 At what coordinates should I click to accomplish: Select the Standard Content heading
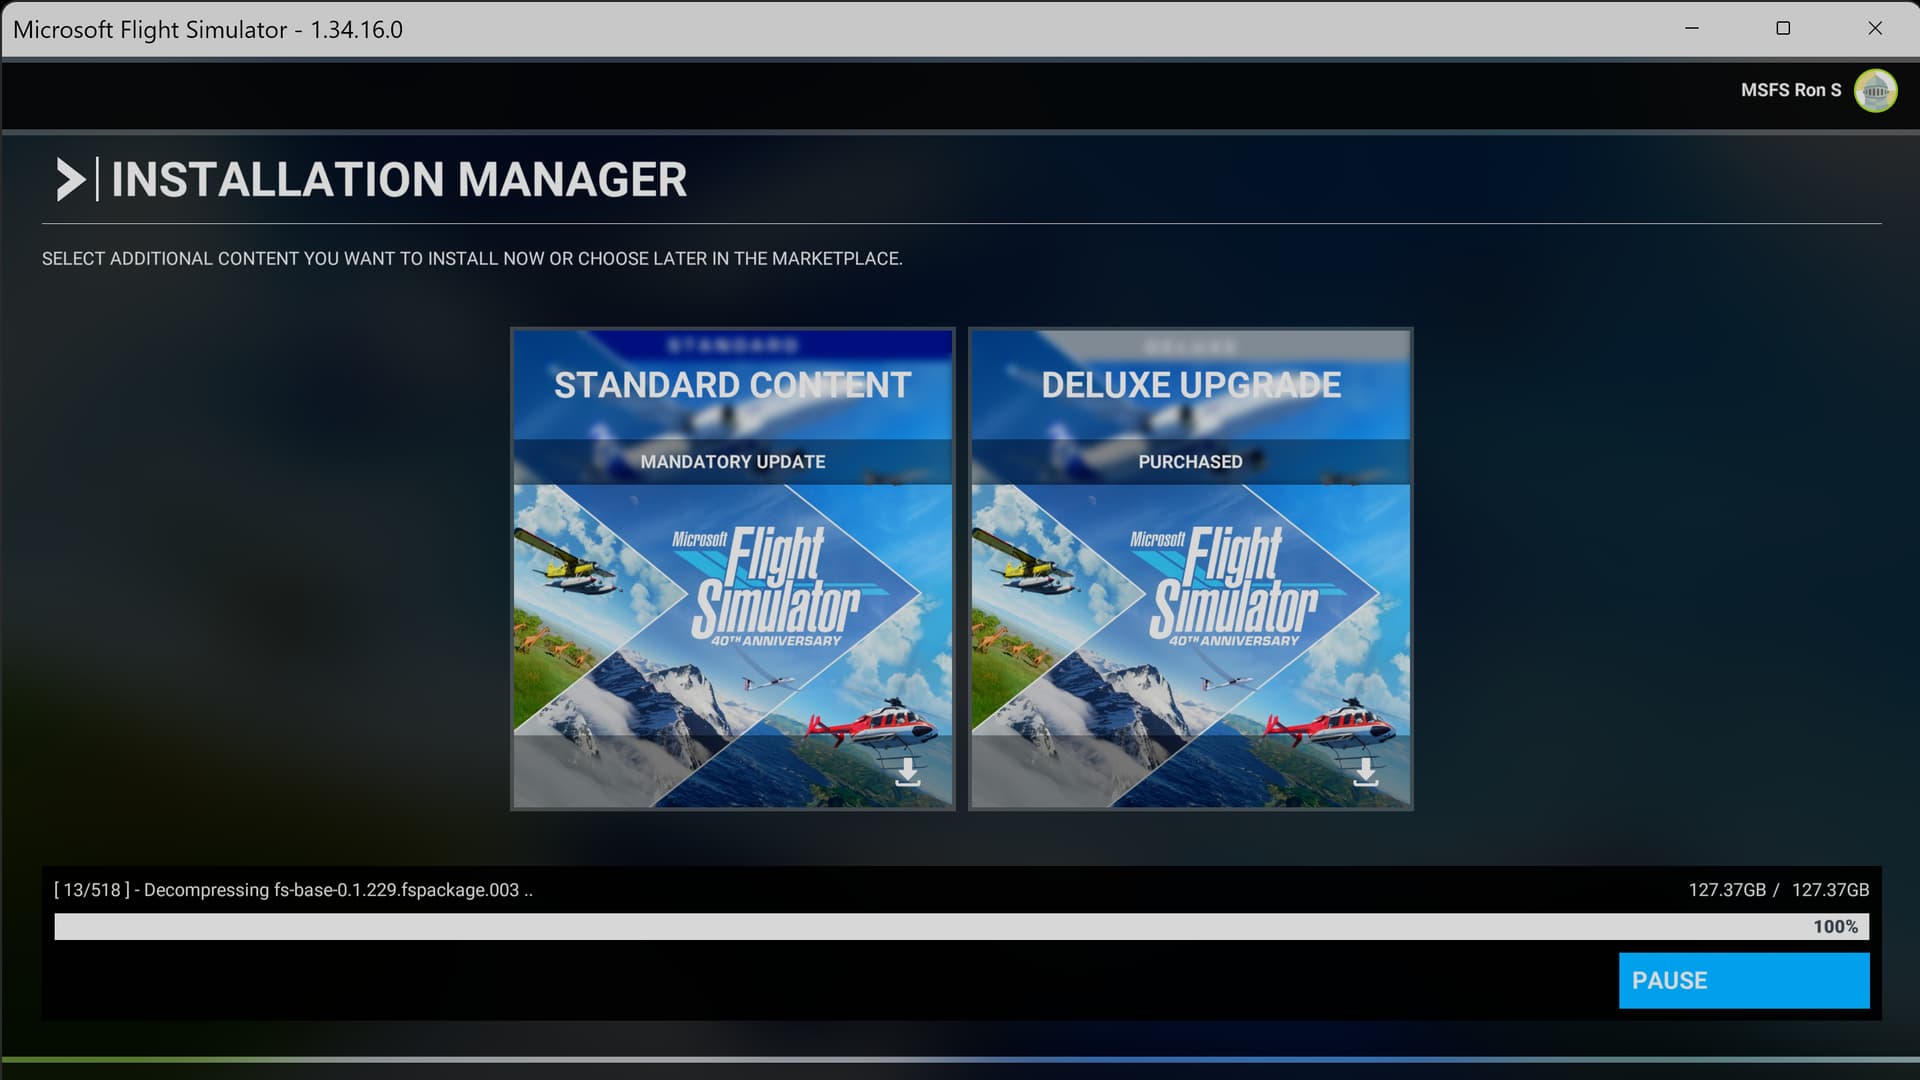(732, 385)
